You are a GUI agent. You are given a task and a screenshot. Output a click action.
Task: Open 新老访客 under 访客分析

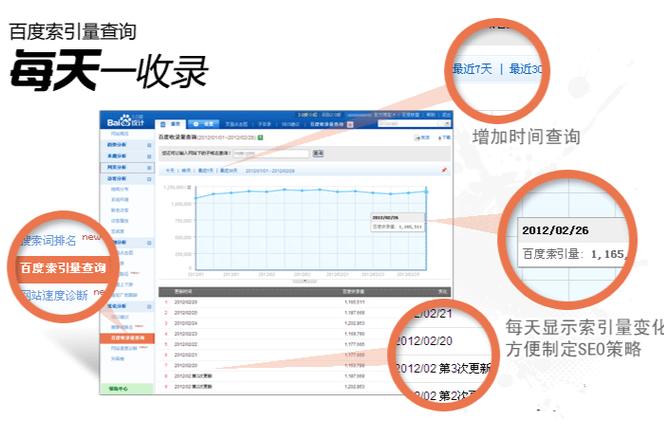[120, 211]
